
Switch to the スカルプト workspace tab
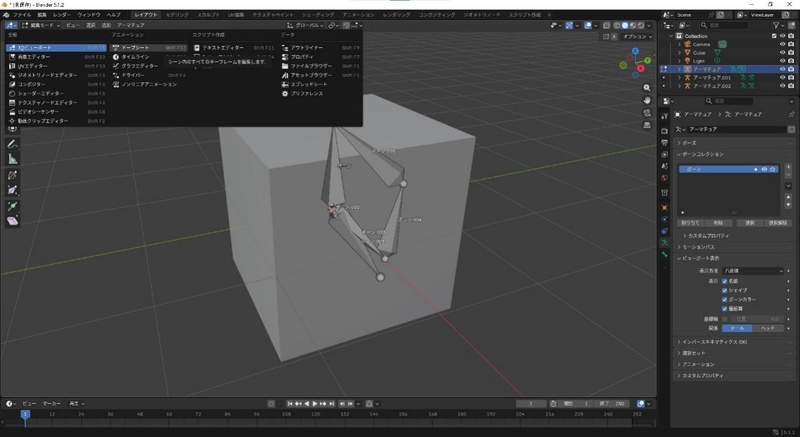pyautogui.click(x=209, y=15)
